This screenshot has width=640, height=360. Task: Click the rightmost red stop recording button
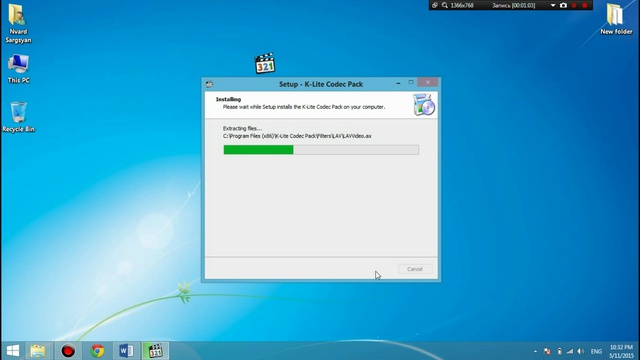[x=584, y=5]
